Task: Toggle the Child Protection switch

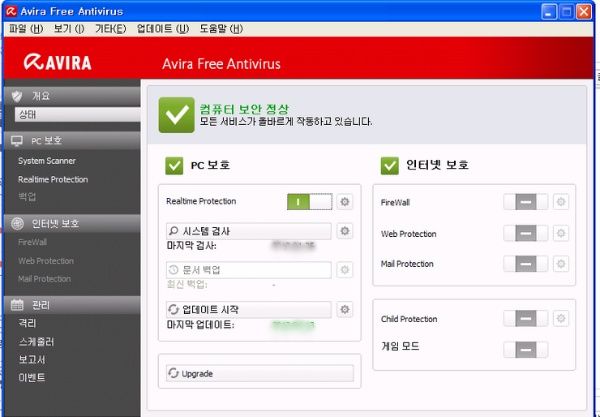Action: pos(525,318)
